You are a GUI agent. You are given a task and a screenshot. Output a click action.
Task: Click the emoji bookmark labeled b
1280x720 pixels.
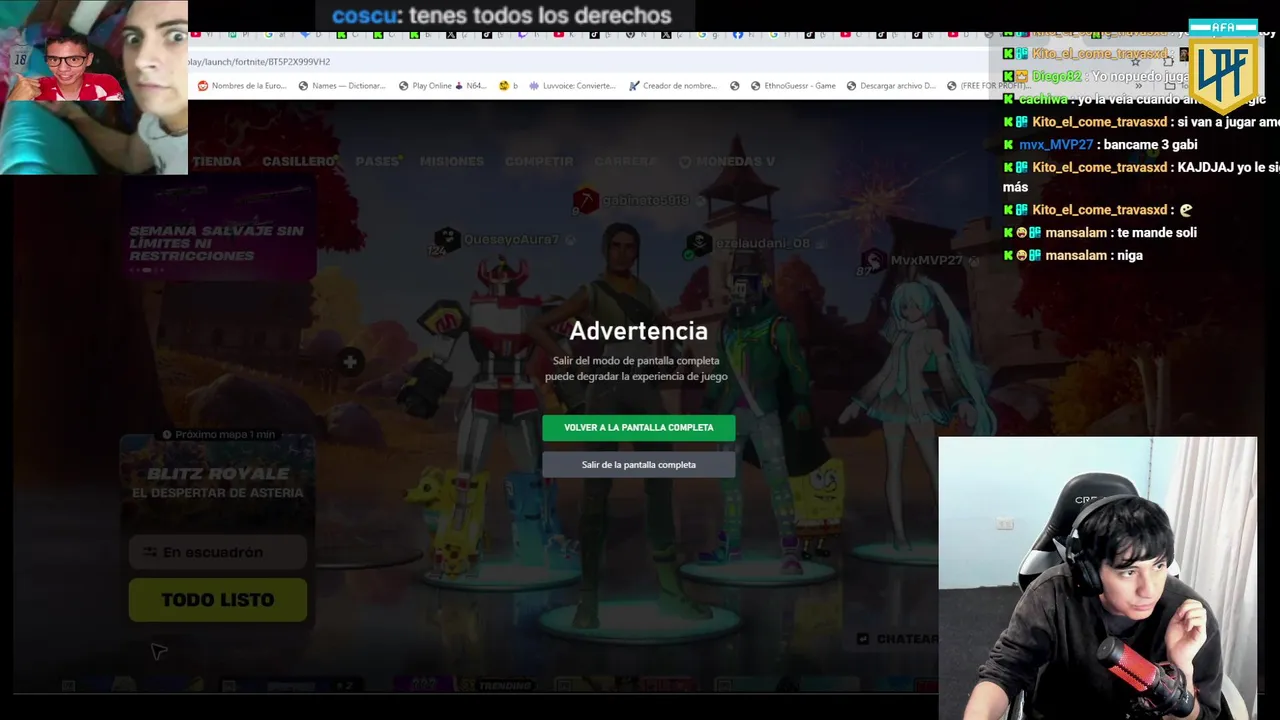click(508, 86)
